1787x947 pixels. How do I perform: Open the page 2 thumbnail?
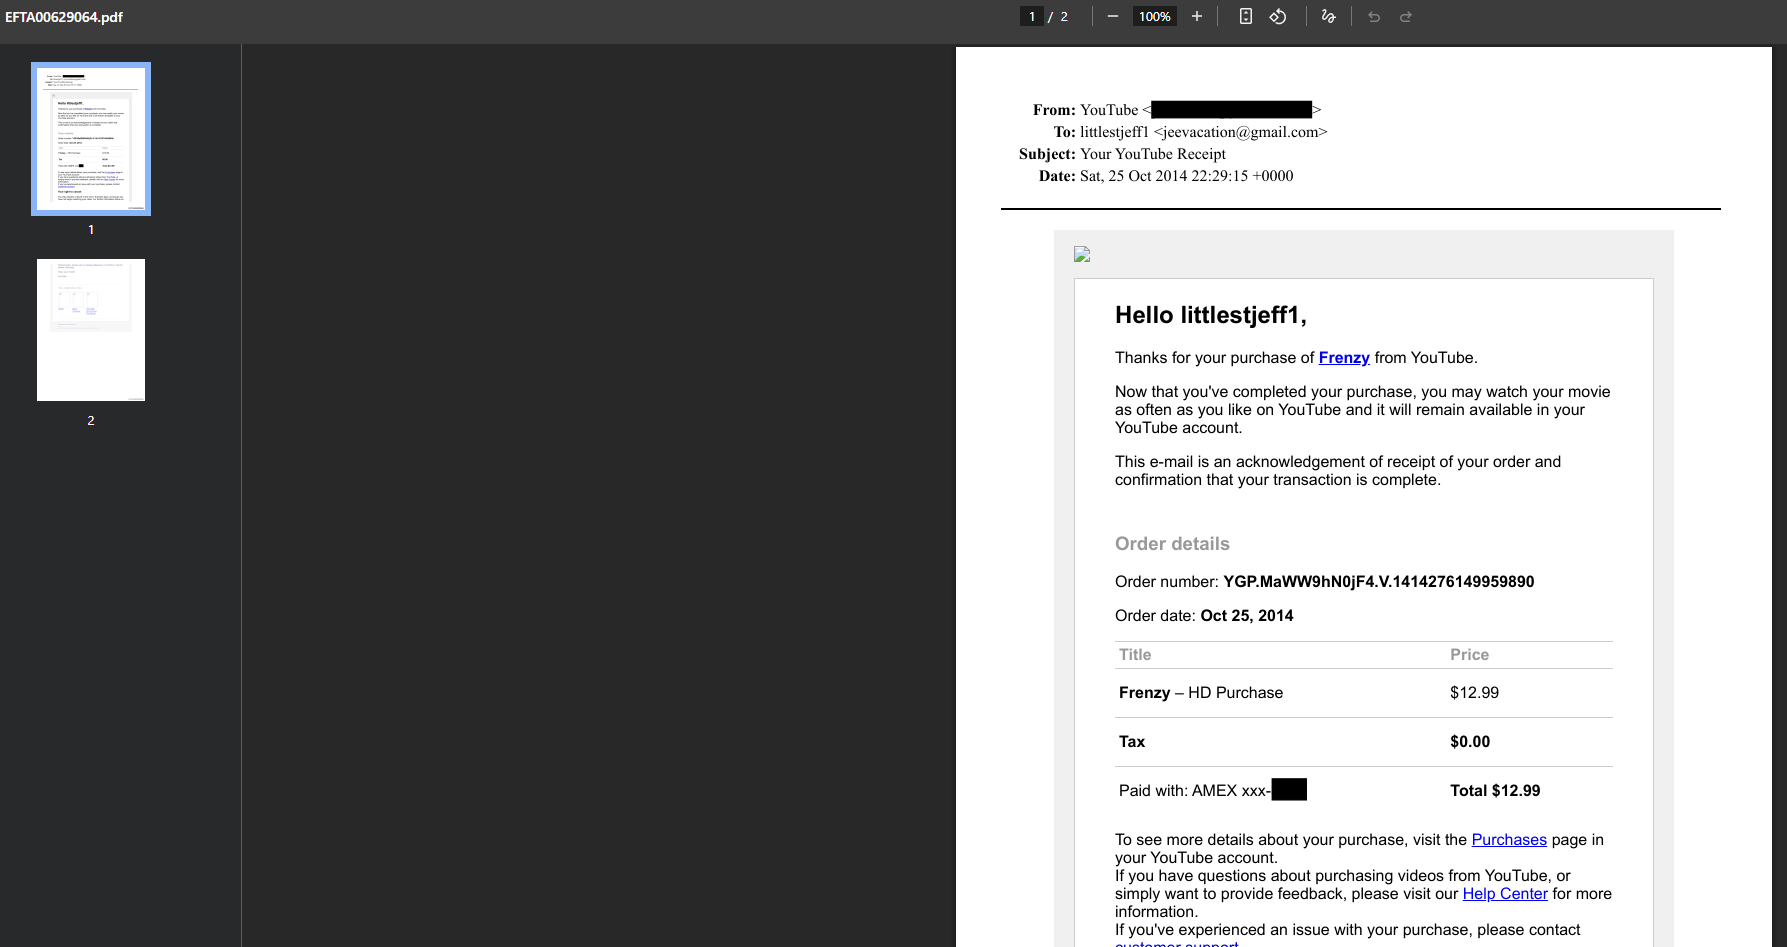pyautogui.click(x=91, y=330)
